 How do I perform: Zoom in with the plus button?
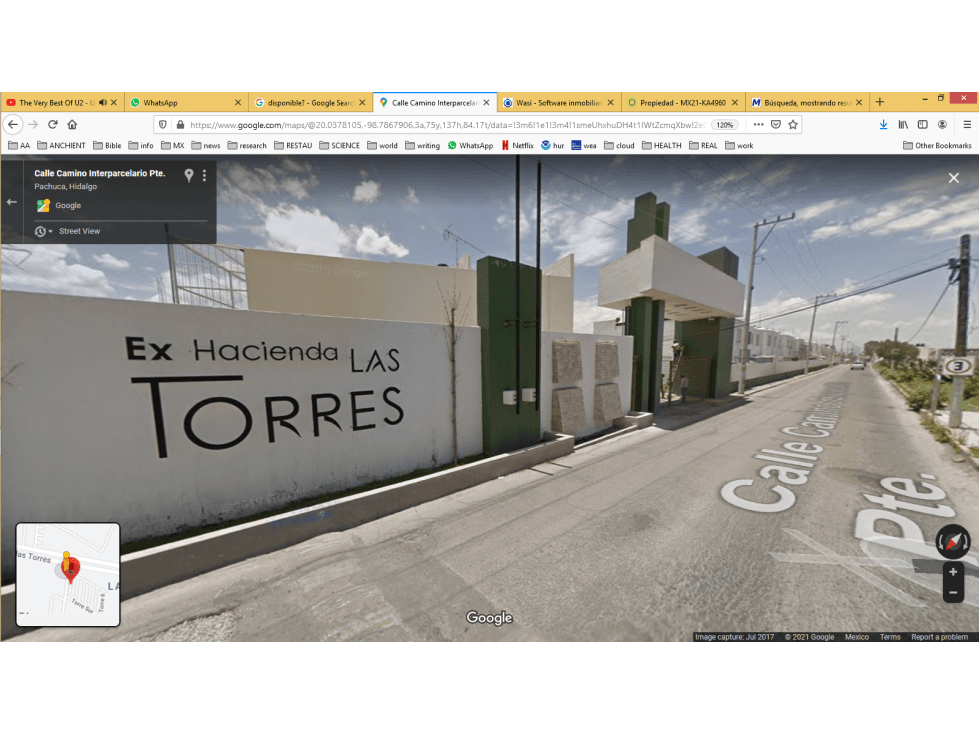tap(953, 572)
